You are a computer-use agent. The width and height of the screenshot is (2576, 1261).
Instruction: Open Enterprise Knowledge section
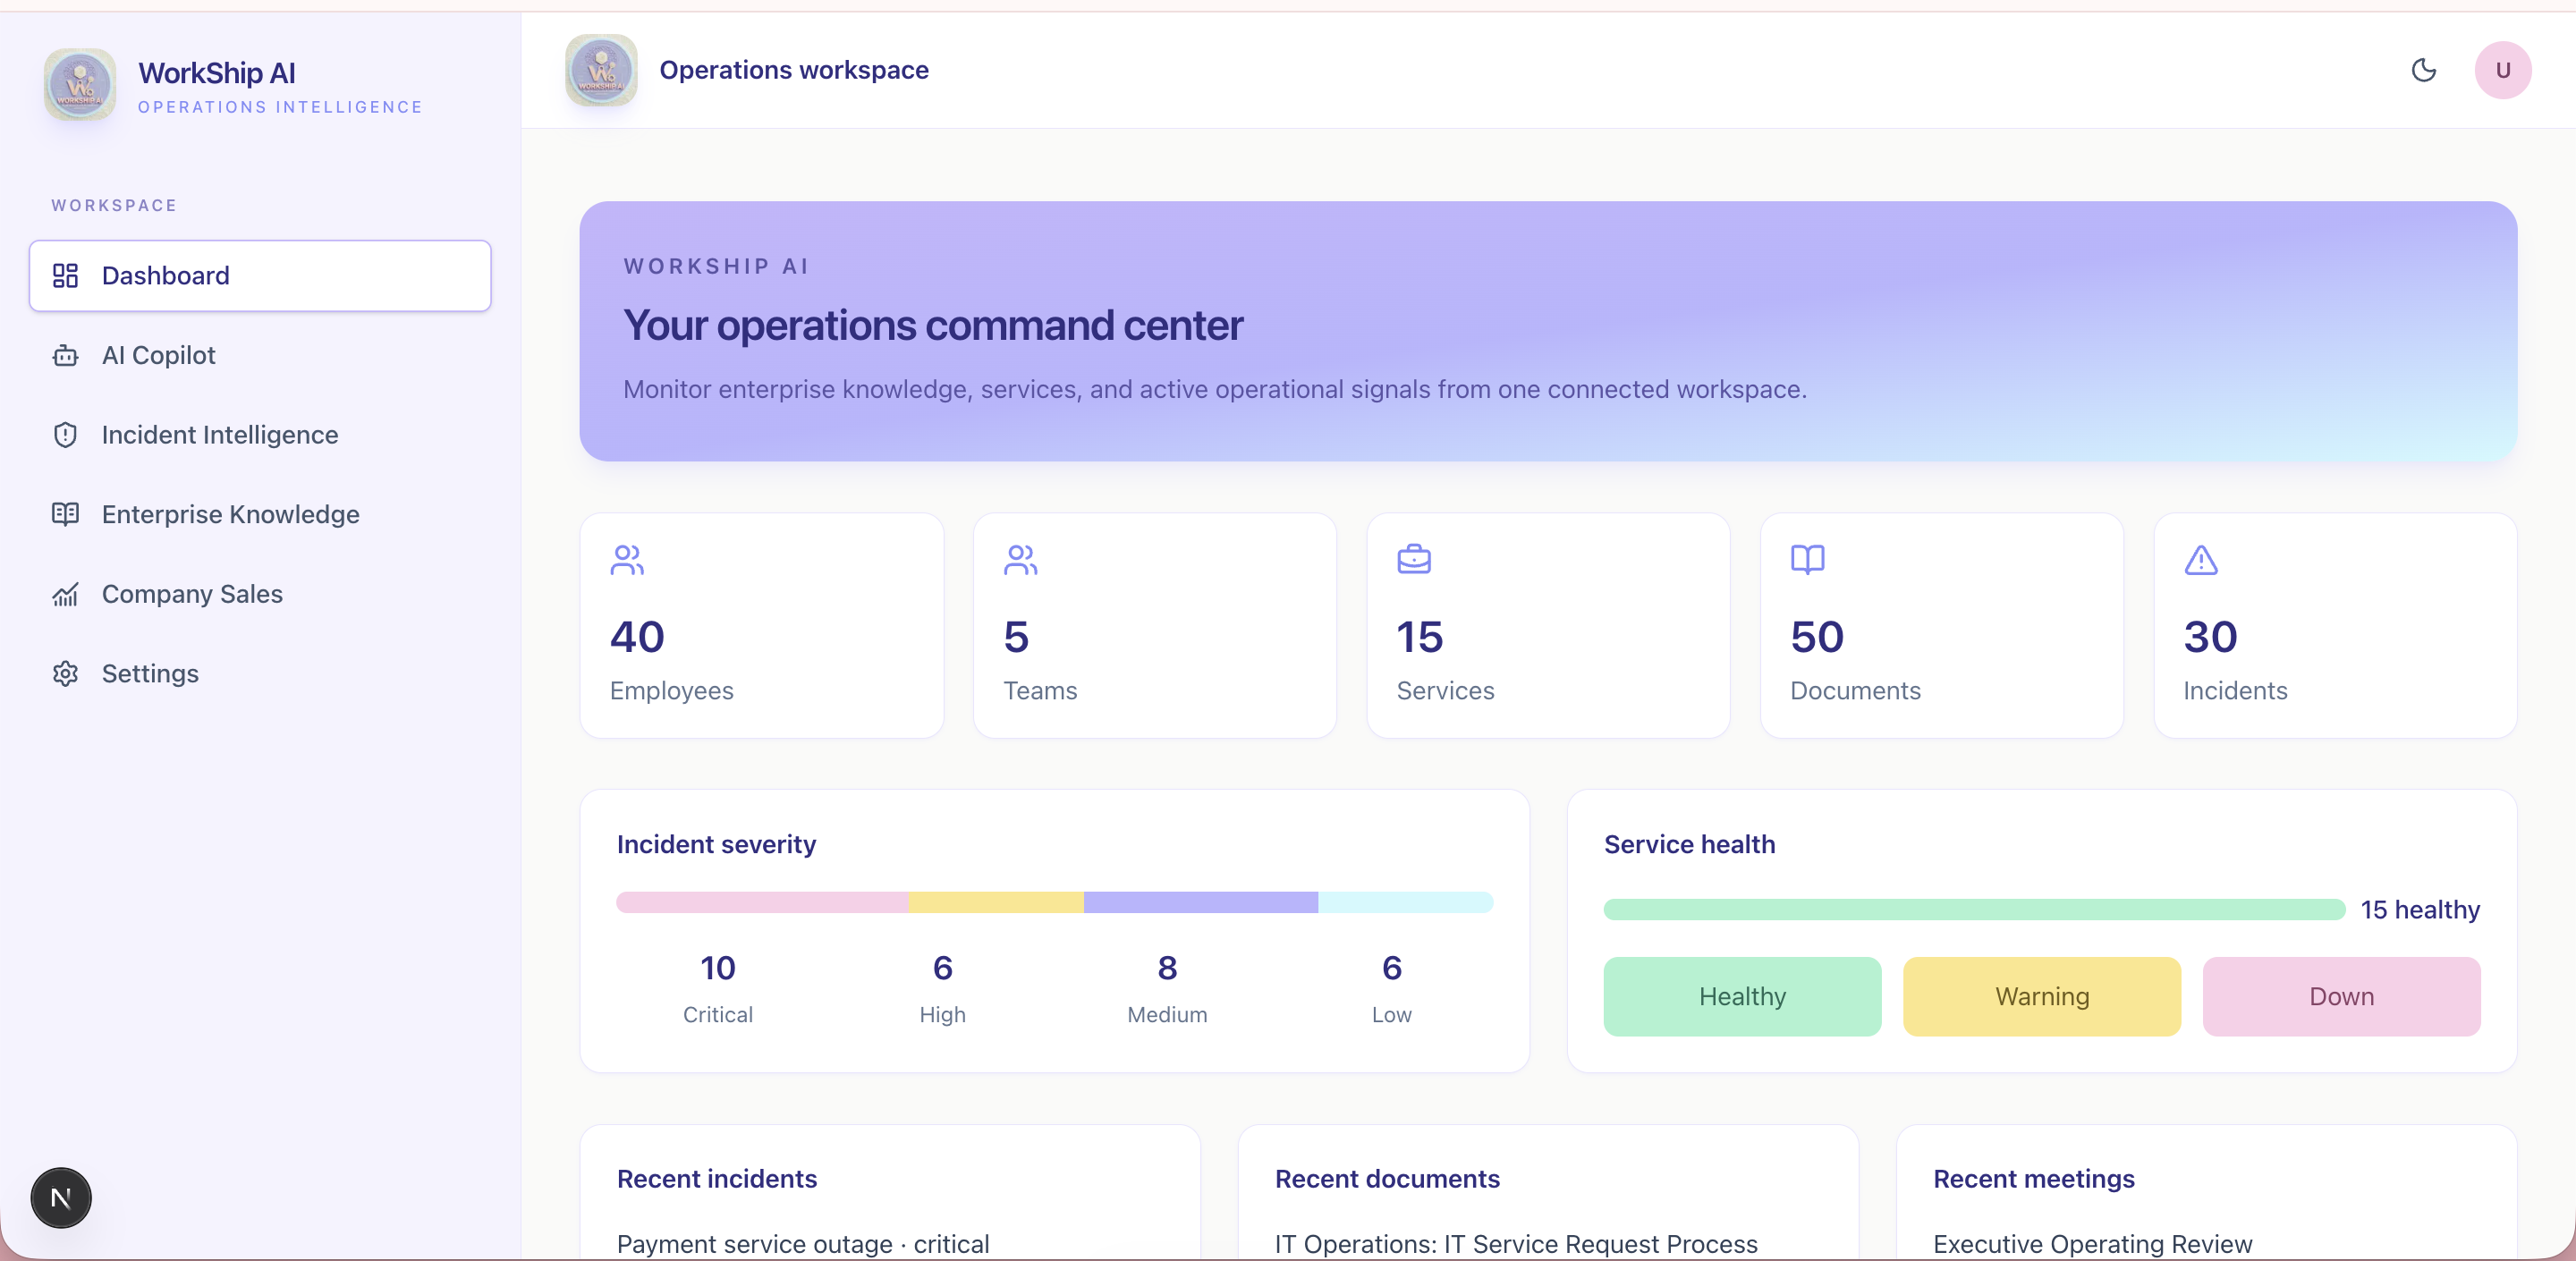point(260,514)
